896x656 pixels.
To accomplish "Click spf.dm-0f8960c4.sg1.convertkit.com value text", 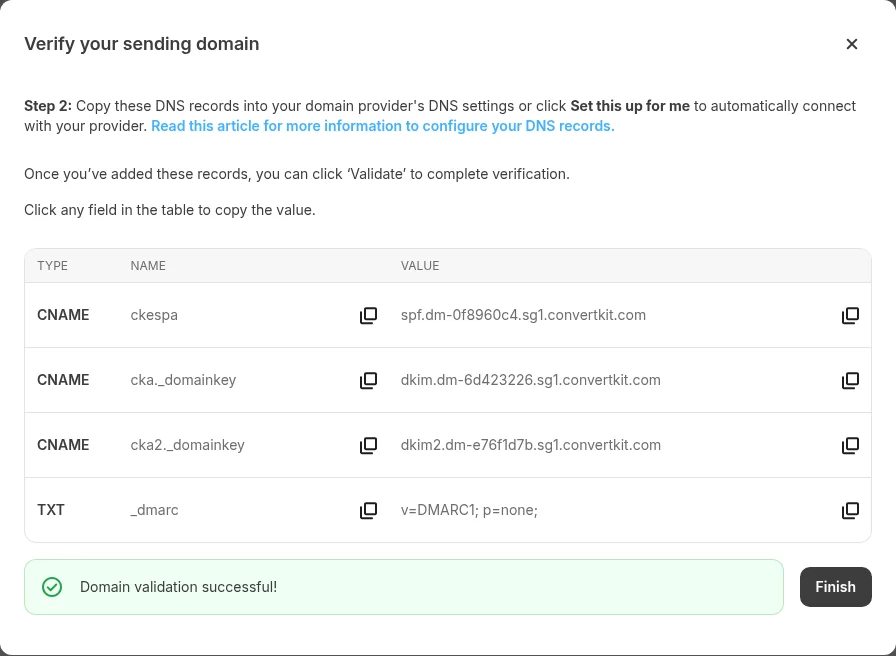I will coord(523,315).
